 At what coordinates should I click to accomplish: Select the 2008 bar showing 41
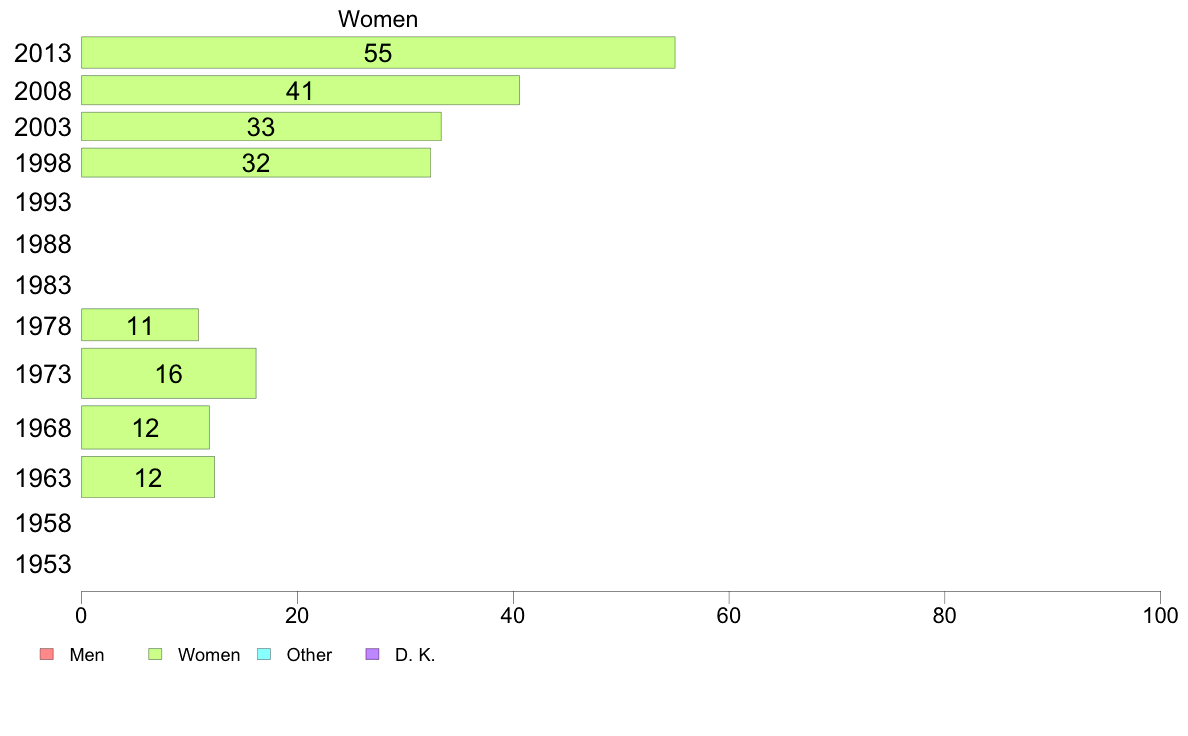[300, 90]
